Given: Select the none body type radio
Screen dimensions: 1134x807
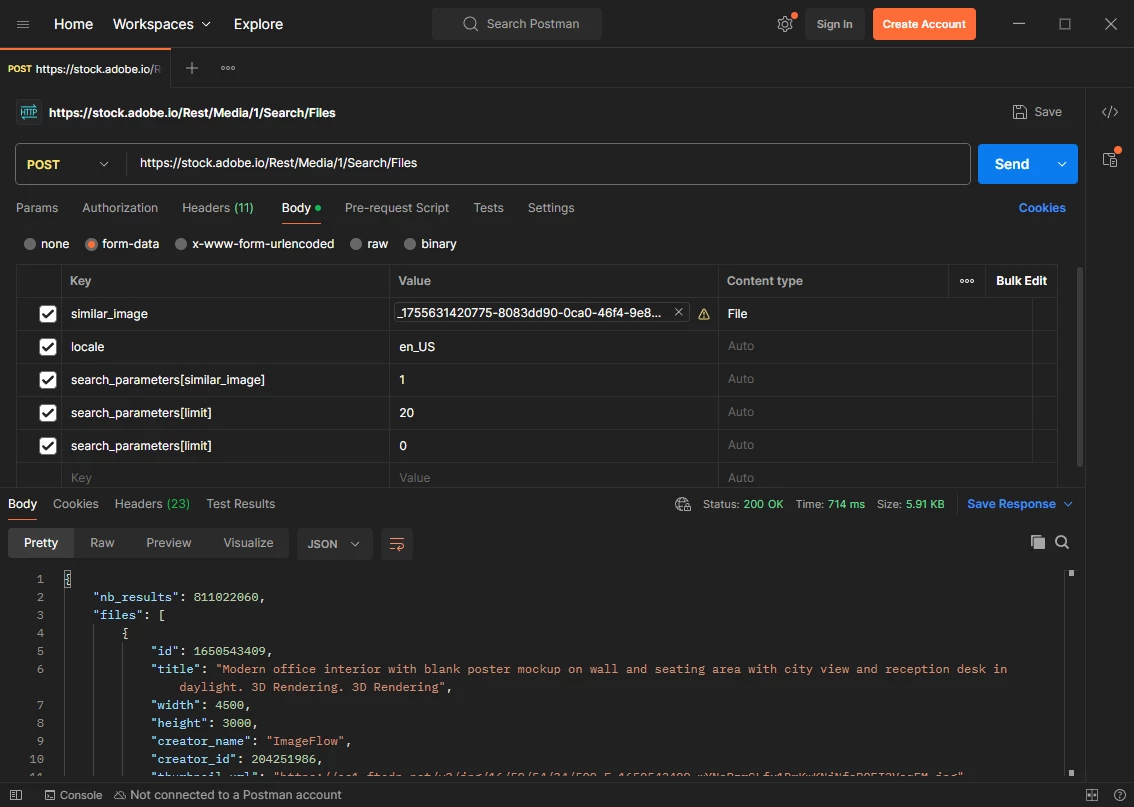Looking at the screenshot, I should click(x=30, y=244).
